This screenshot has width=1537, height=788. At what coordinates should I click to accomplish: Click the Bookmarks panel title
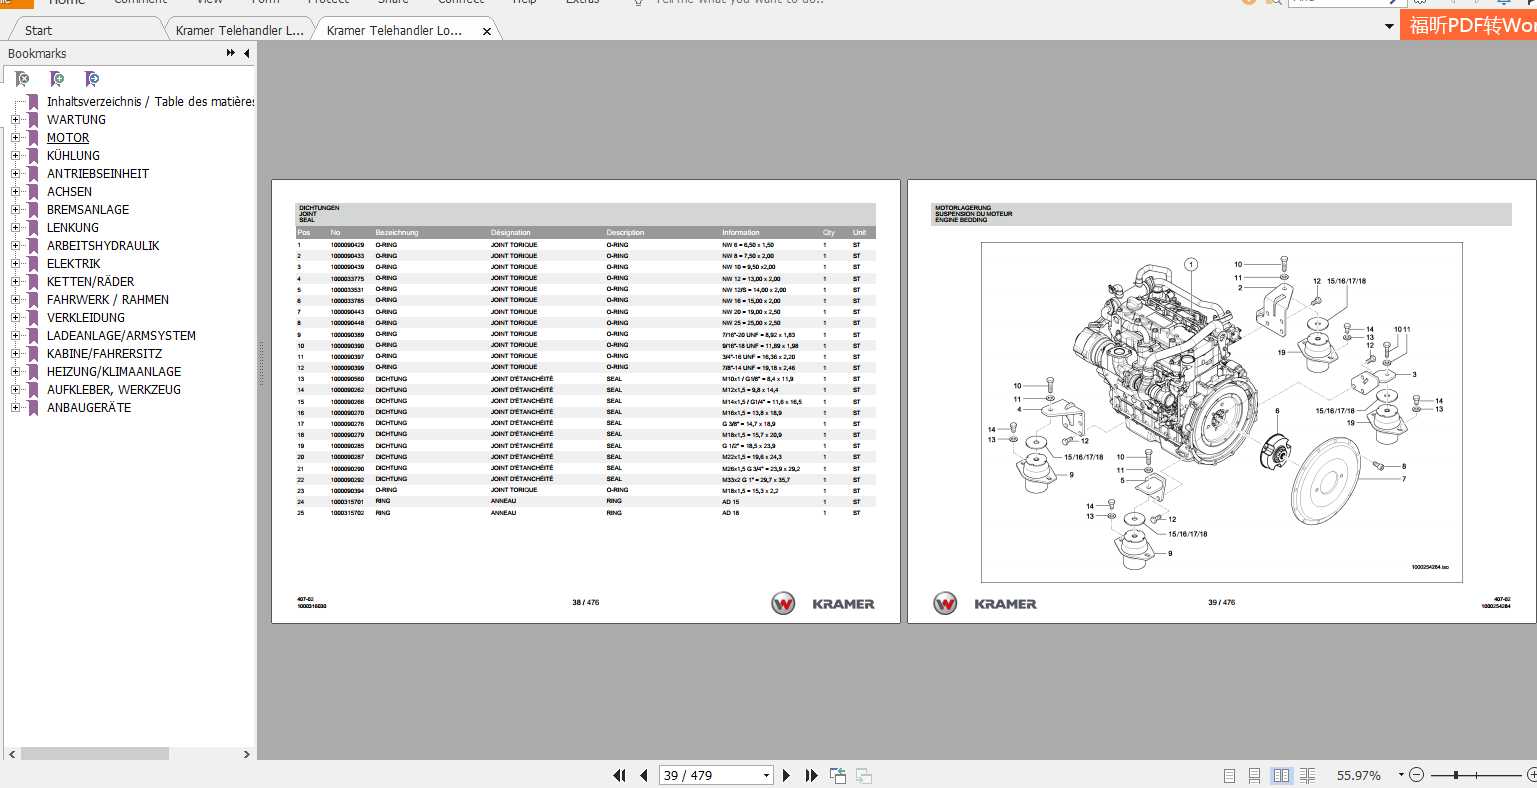[37, 54]
